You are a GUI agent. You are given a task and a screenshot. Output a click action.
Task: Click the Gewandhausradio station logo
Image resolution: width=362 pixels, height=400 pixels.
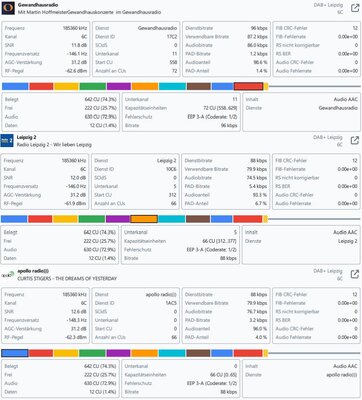[x=8, y=8]
